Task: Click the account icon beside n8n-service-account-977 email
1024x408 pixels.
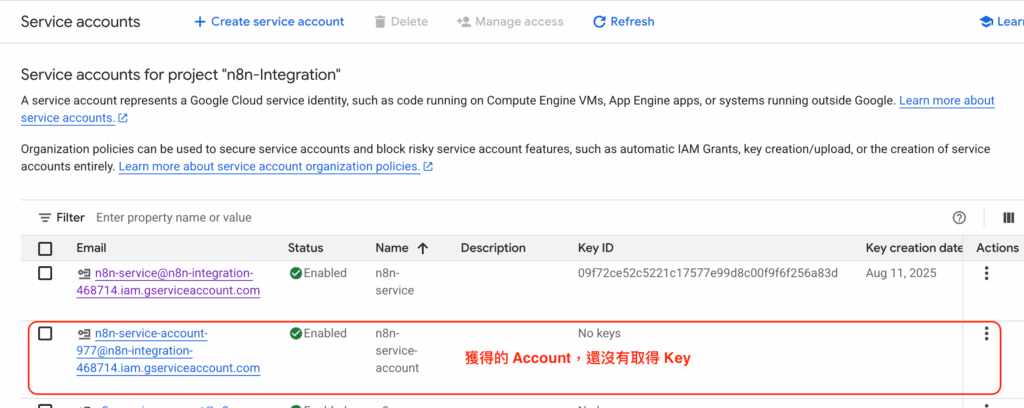Action: coord(84,334)
